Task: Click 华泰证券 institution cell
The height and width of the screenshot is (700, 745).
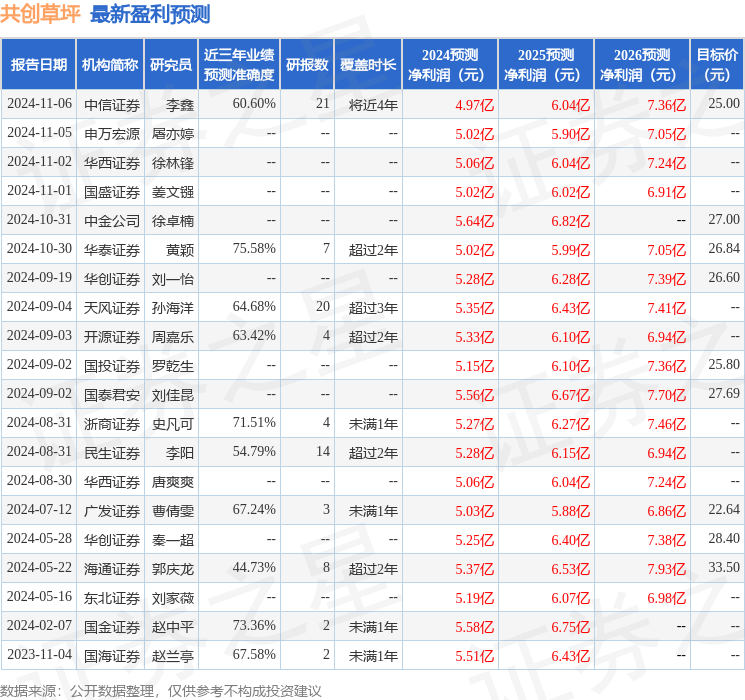Action: [x=112, y=249]
